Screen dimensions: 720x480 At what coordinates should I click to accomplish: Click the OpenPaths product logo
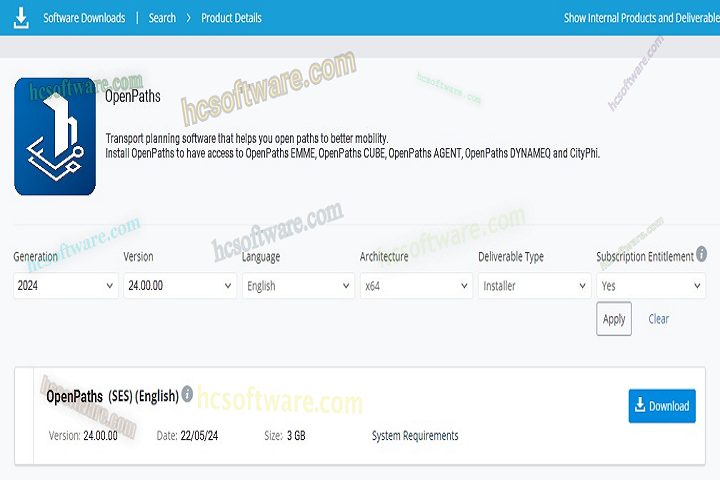click(55, 136)
